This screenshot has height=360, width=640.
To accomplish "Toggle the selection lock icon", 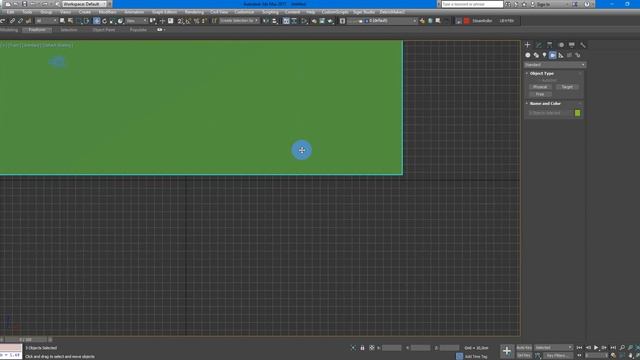I will tap(362, 348).
